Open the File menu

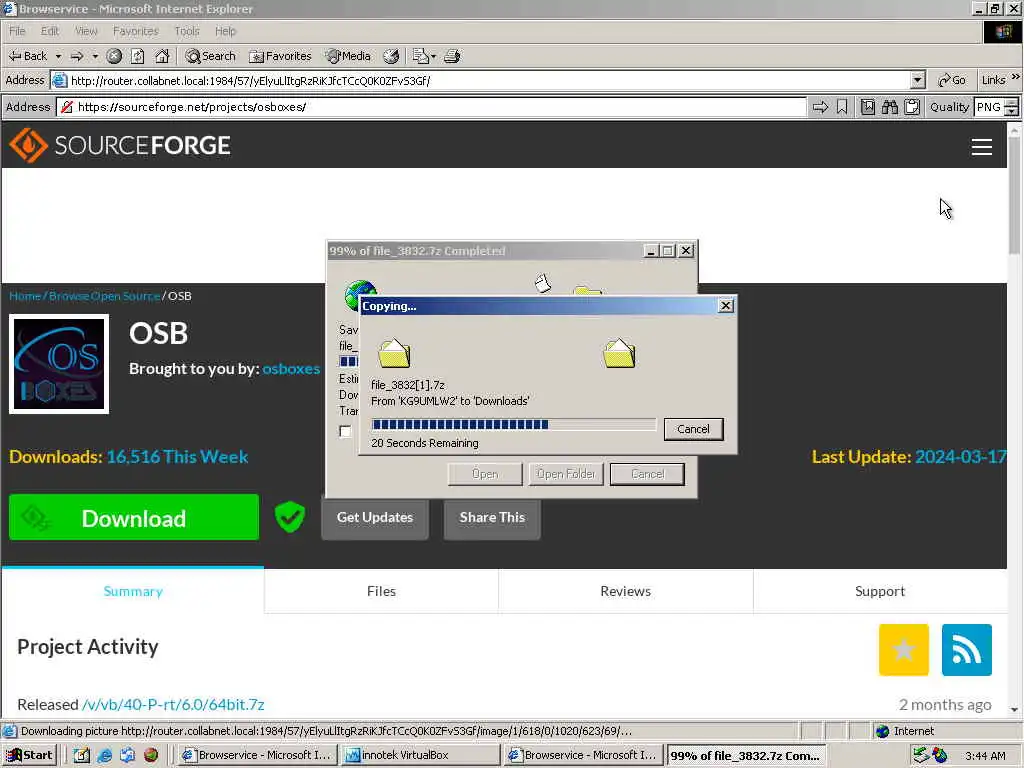17,31
